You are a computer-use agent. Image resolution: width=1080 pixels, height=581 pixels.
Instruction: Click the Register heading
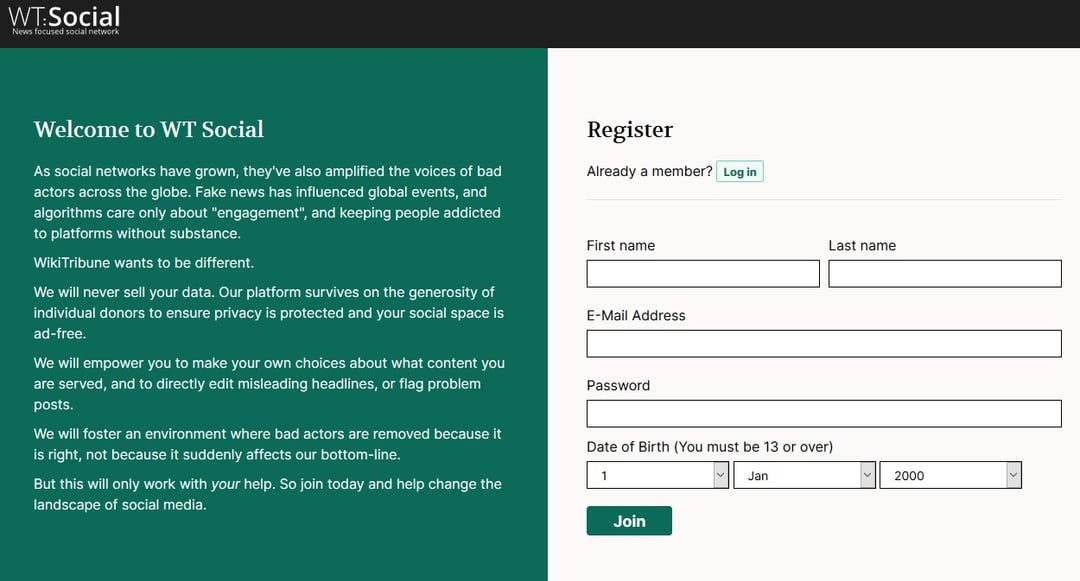pyautogui.click(x=630, y=130)
